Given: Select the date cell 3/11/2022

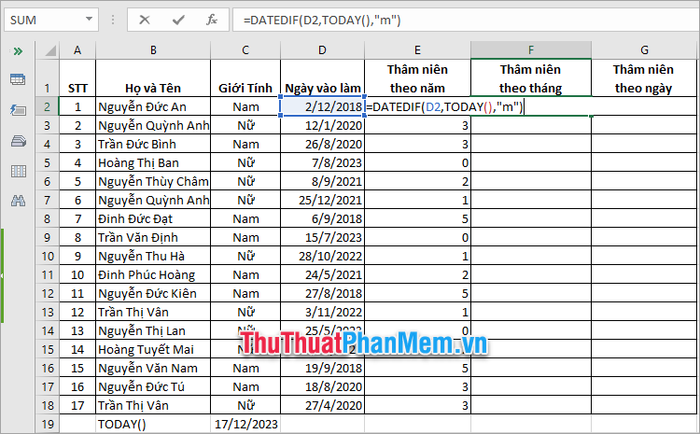Looking at the screenshot, I should [322, 312].
